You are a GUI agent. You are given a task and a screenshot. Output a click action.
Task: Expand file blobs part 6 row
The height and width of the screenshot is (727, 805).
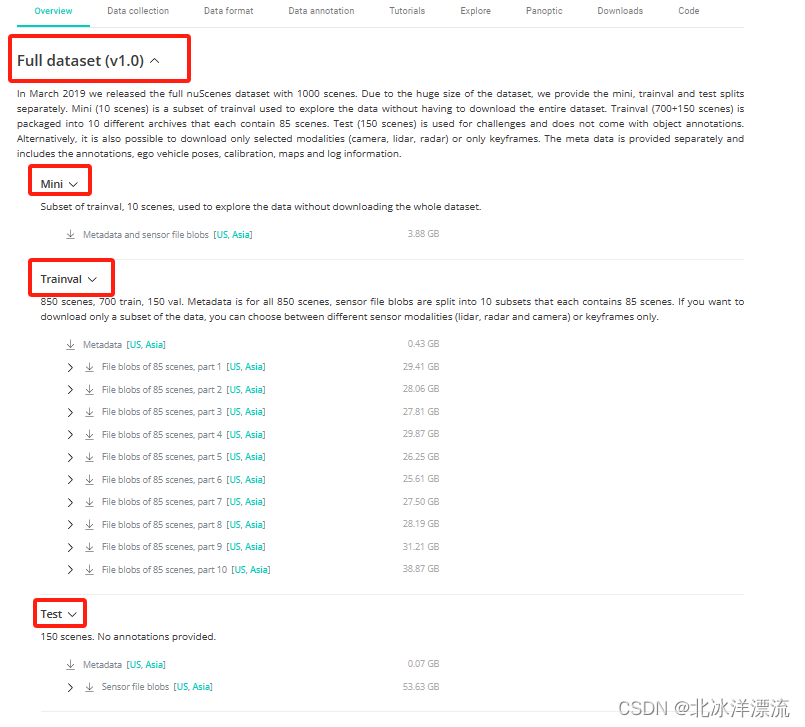tap(70, 480)
